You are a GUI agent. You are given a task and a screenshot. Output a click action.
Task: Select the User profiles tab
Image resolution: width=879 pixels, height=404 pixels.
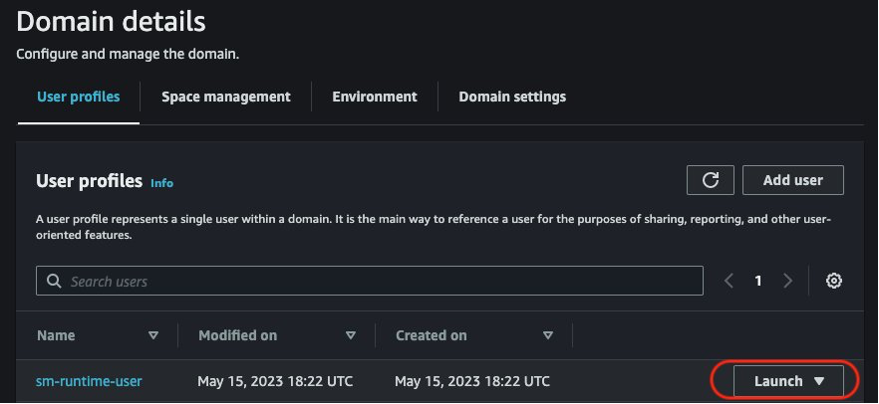click(78, 97)
